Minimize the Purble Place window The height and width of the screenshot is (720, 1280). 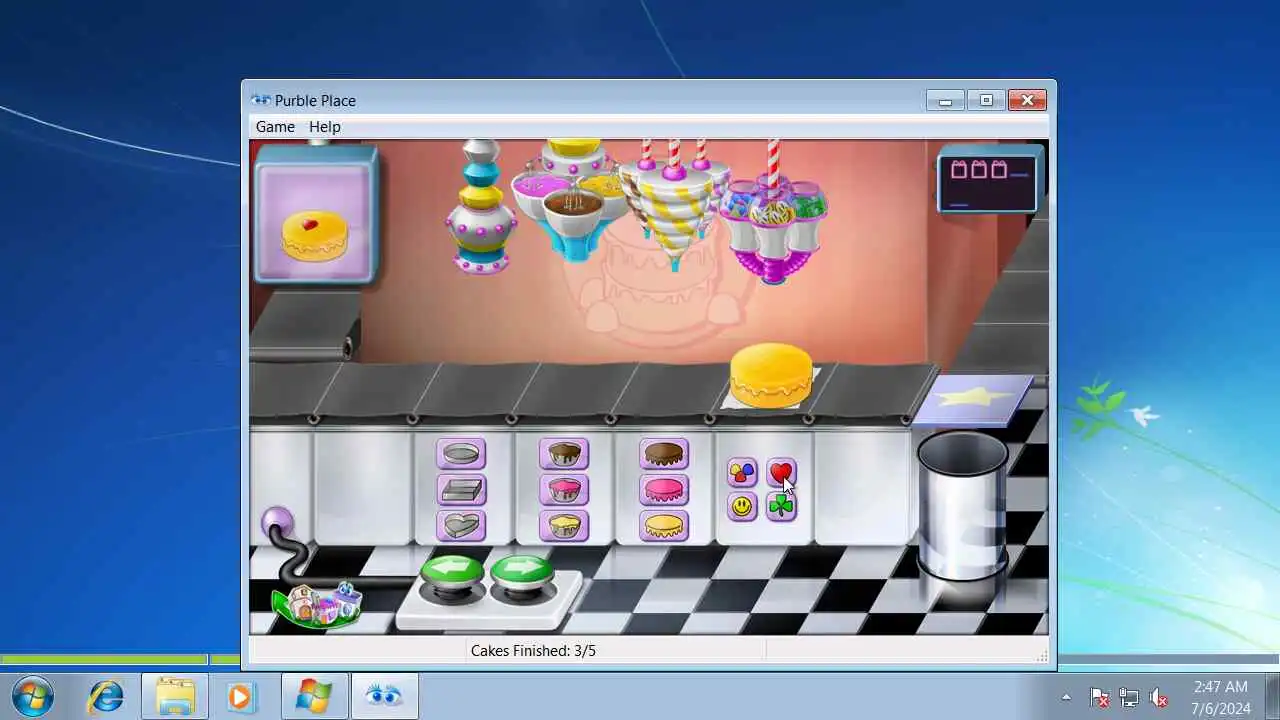click(945, 100)
